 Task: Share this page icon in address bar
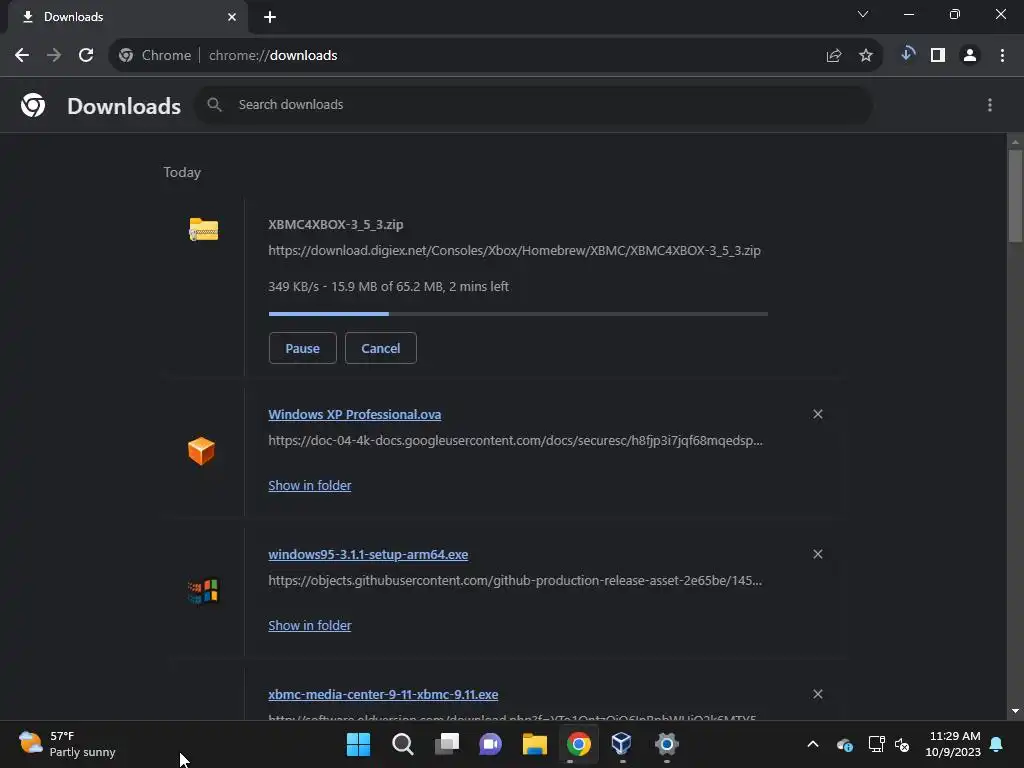coord(833,56)
